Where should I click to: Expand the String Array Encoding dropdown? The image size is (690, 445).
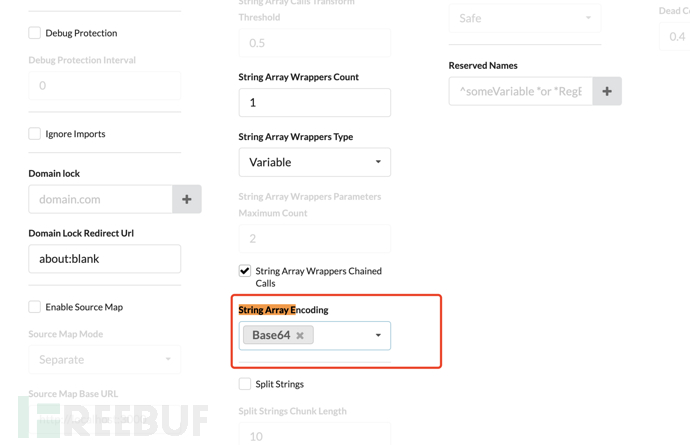click(377, 336)
